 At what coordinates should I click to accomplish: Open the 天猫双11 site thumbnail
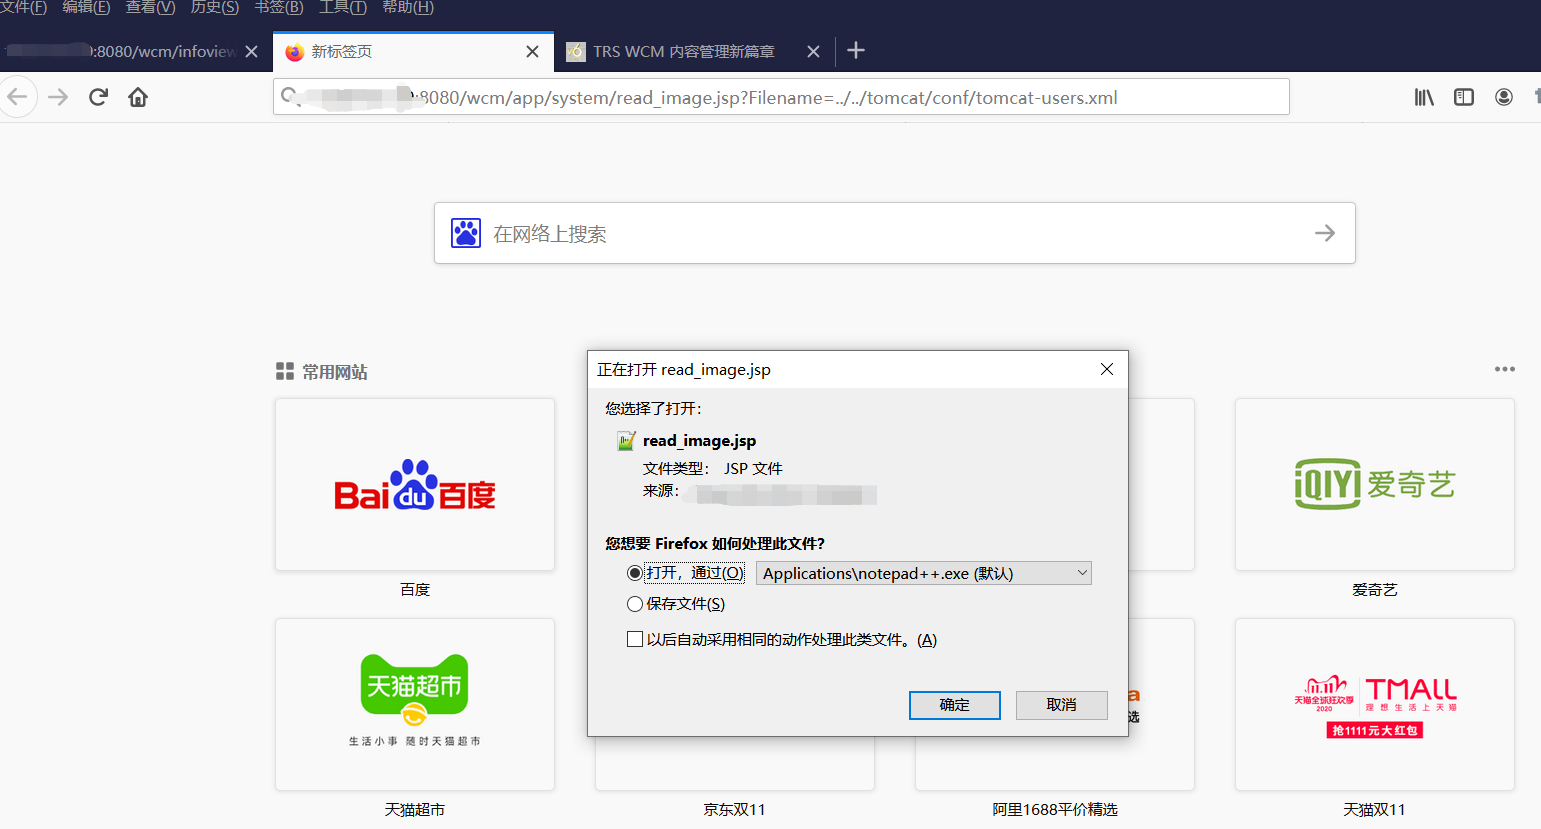(x=1375, y=705)
